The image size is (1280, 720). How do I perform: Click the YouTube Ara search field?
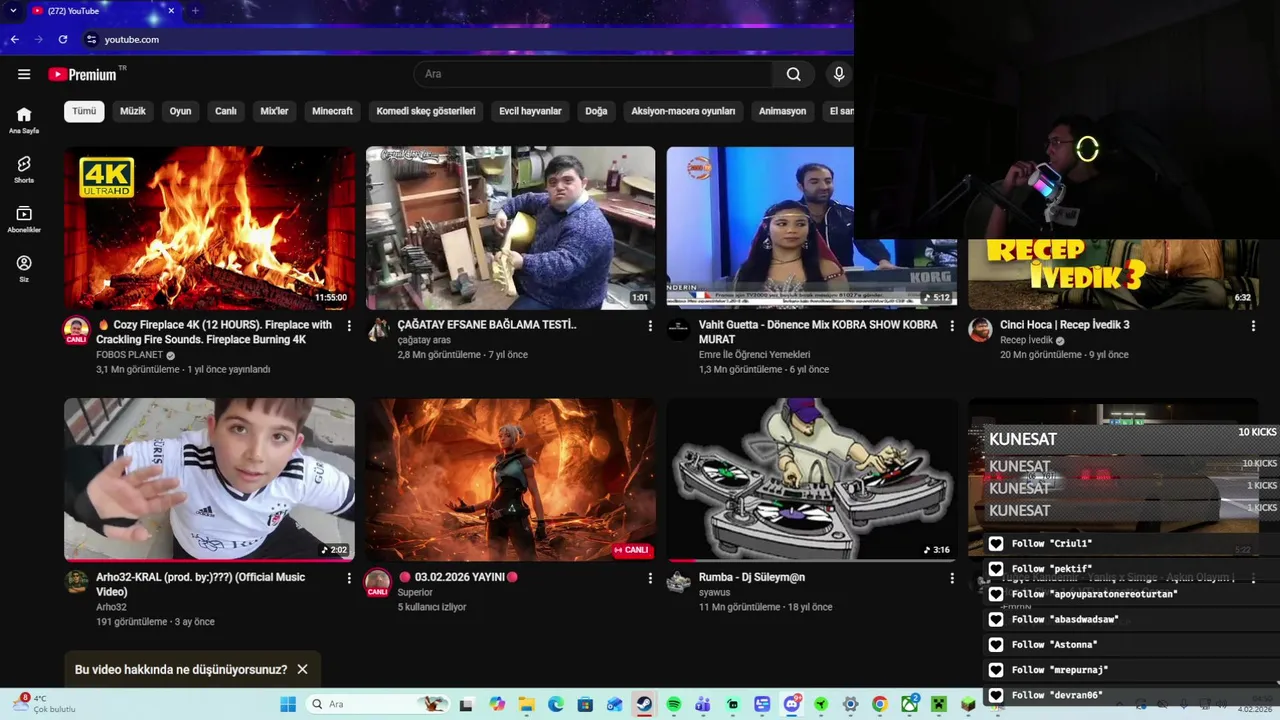coord(592,74)
